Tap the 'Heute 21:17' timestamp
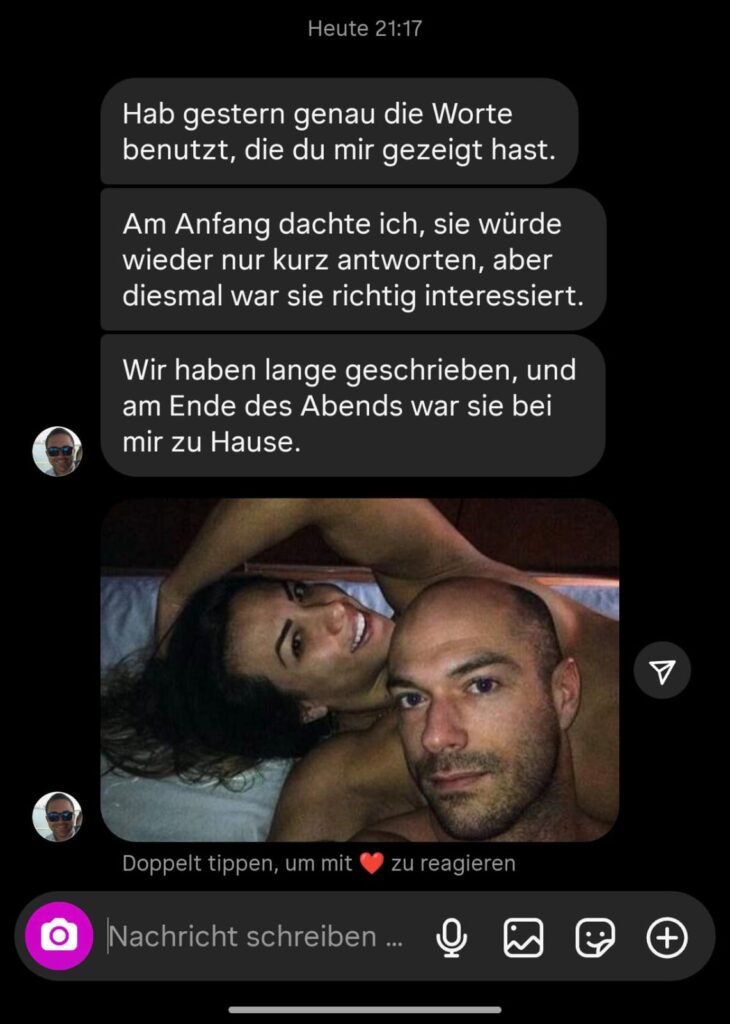 (364, 28)
